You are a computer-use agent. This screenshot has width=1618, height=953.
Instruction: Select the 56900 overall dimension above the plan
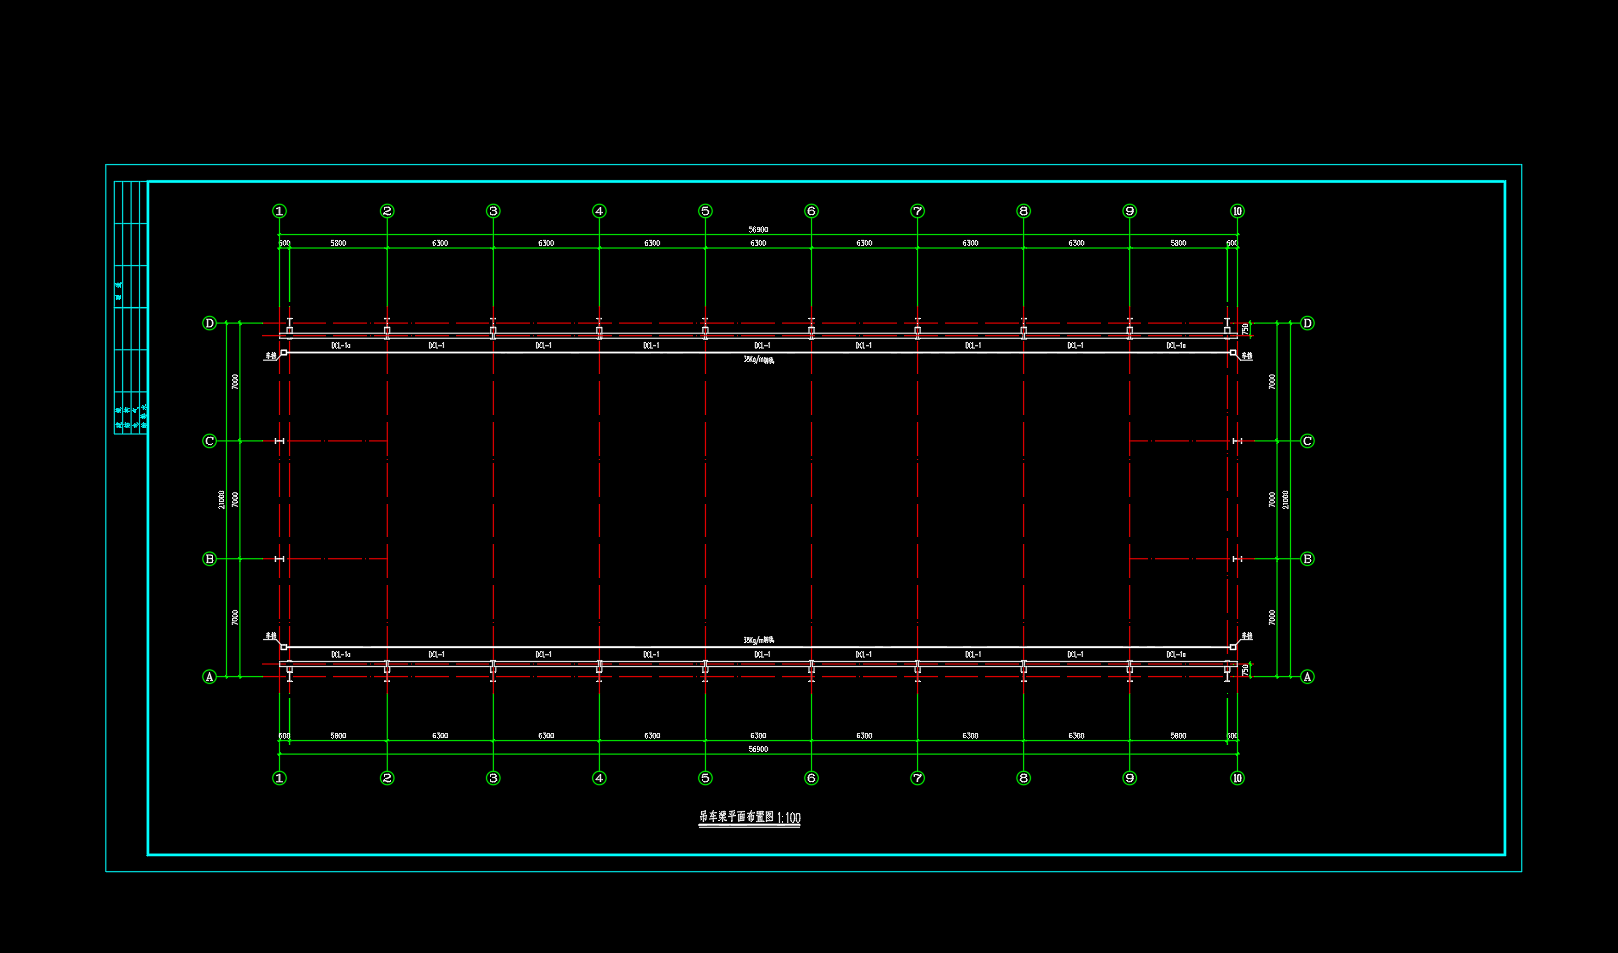coord(758,230)
